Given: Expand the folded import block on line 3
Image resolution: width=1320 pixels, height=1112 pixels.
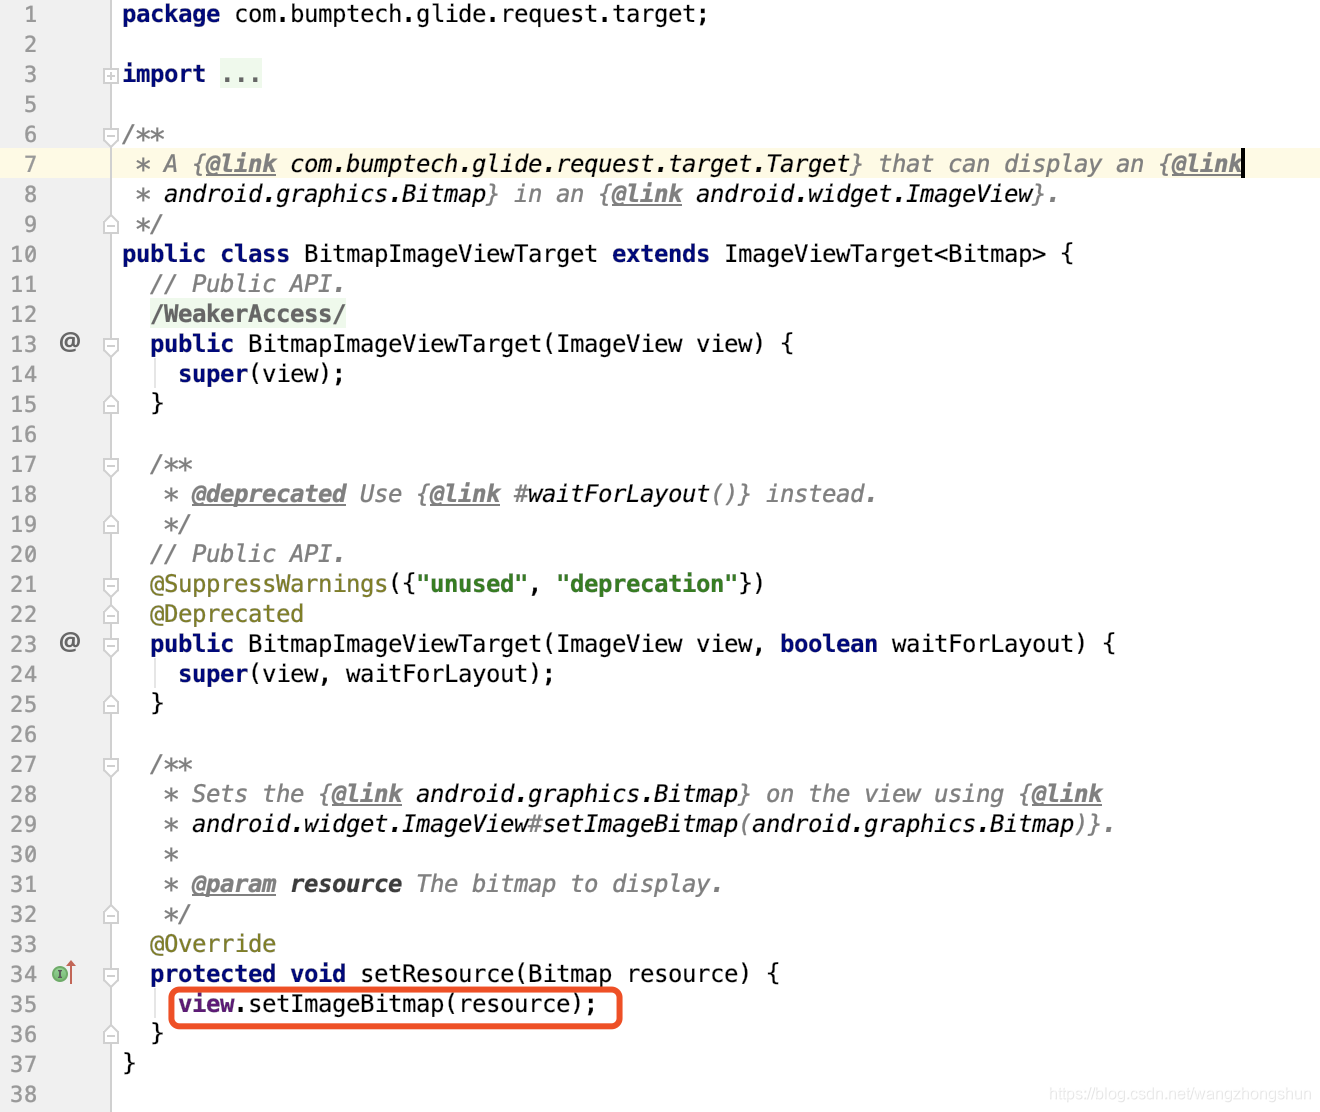Looking at the screenshot, I should (x=111, y=75).
